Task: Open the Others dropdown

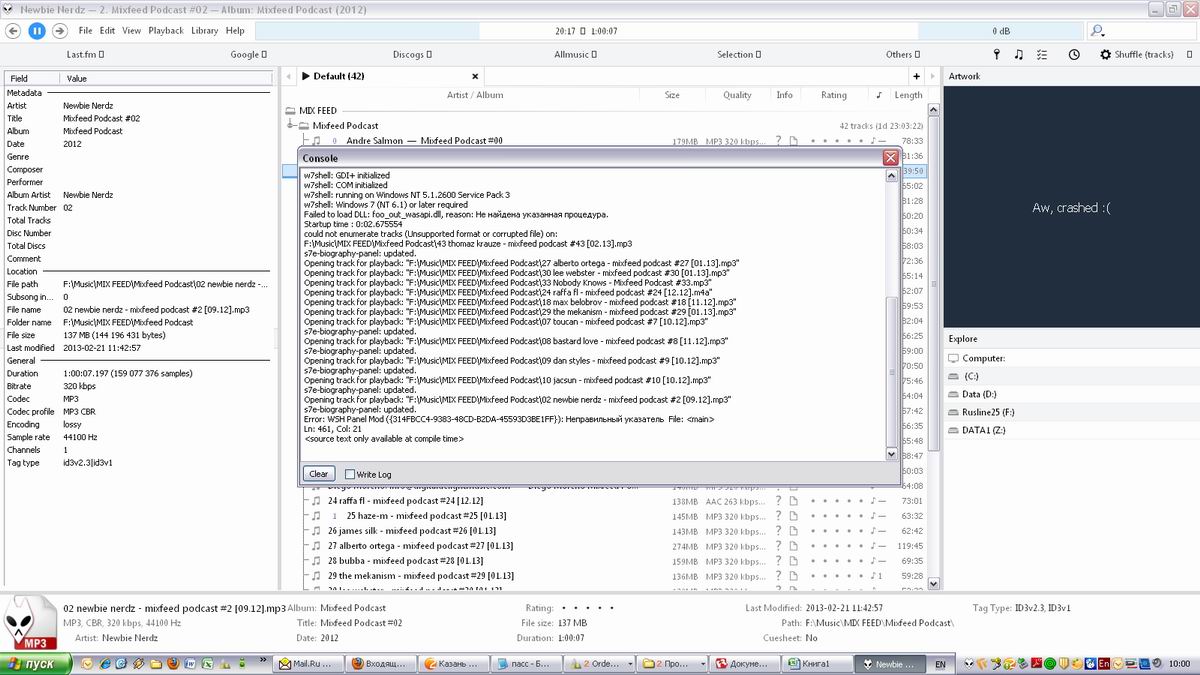Action: [x=900, y=55]
